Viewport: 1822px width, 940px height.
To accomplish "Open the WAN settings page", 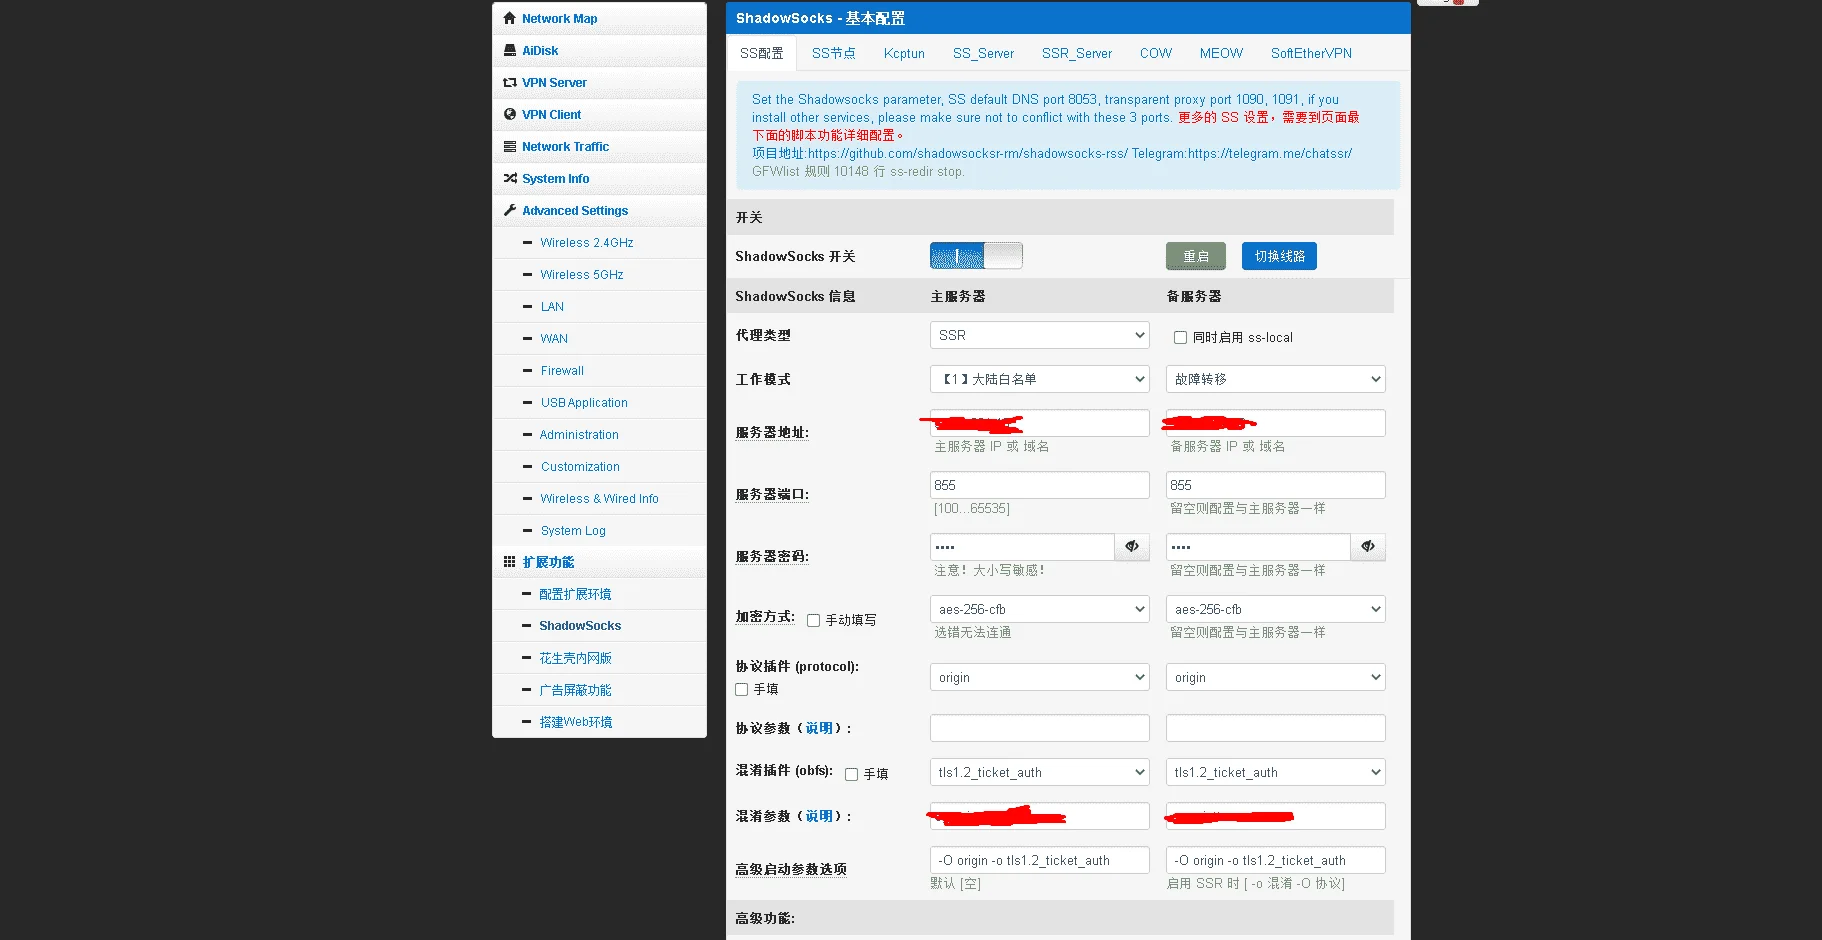I will point(554,338).
